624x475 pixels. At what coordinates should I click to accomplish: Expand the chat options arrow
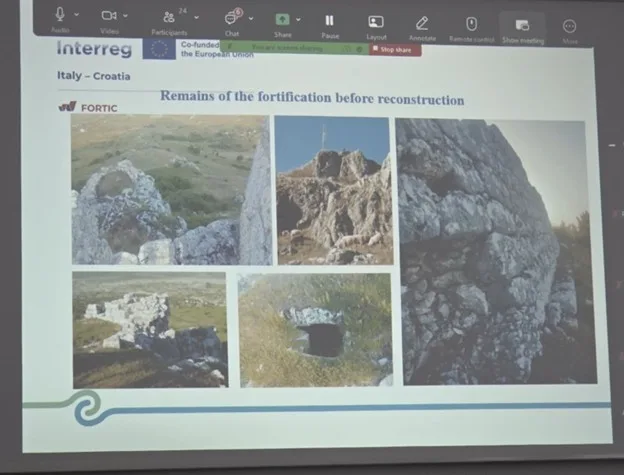coord(251,19)
